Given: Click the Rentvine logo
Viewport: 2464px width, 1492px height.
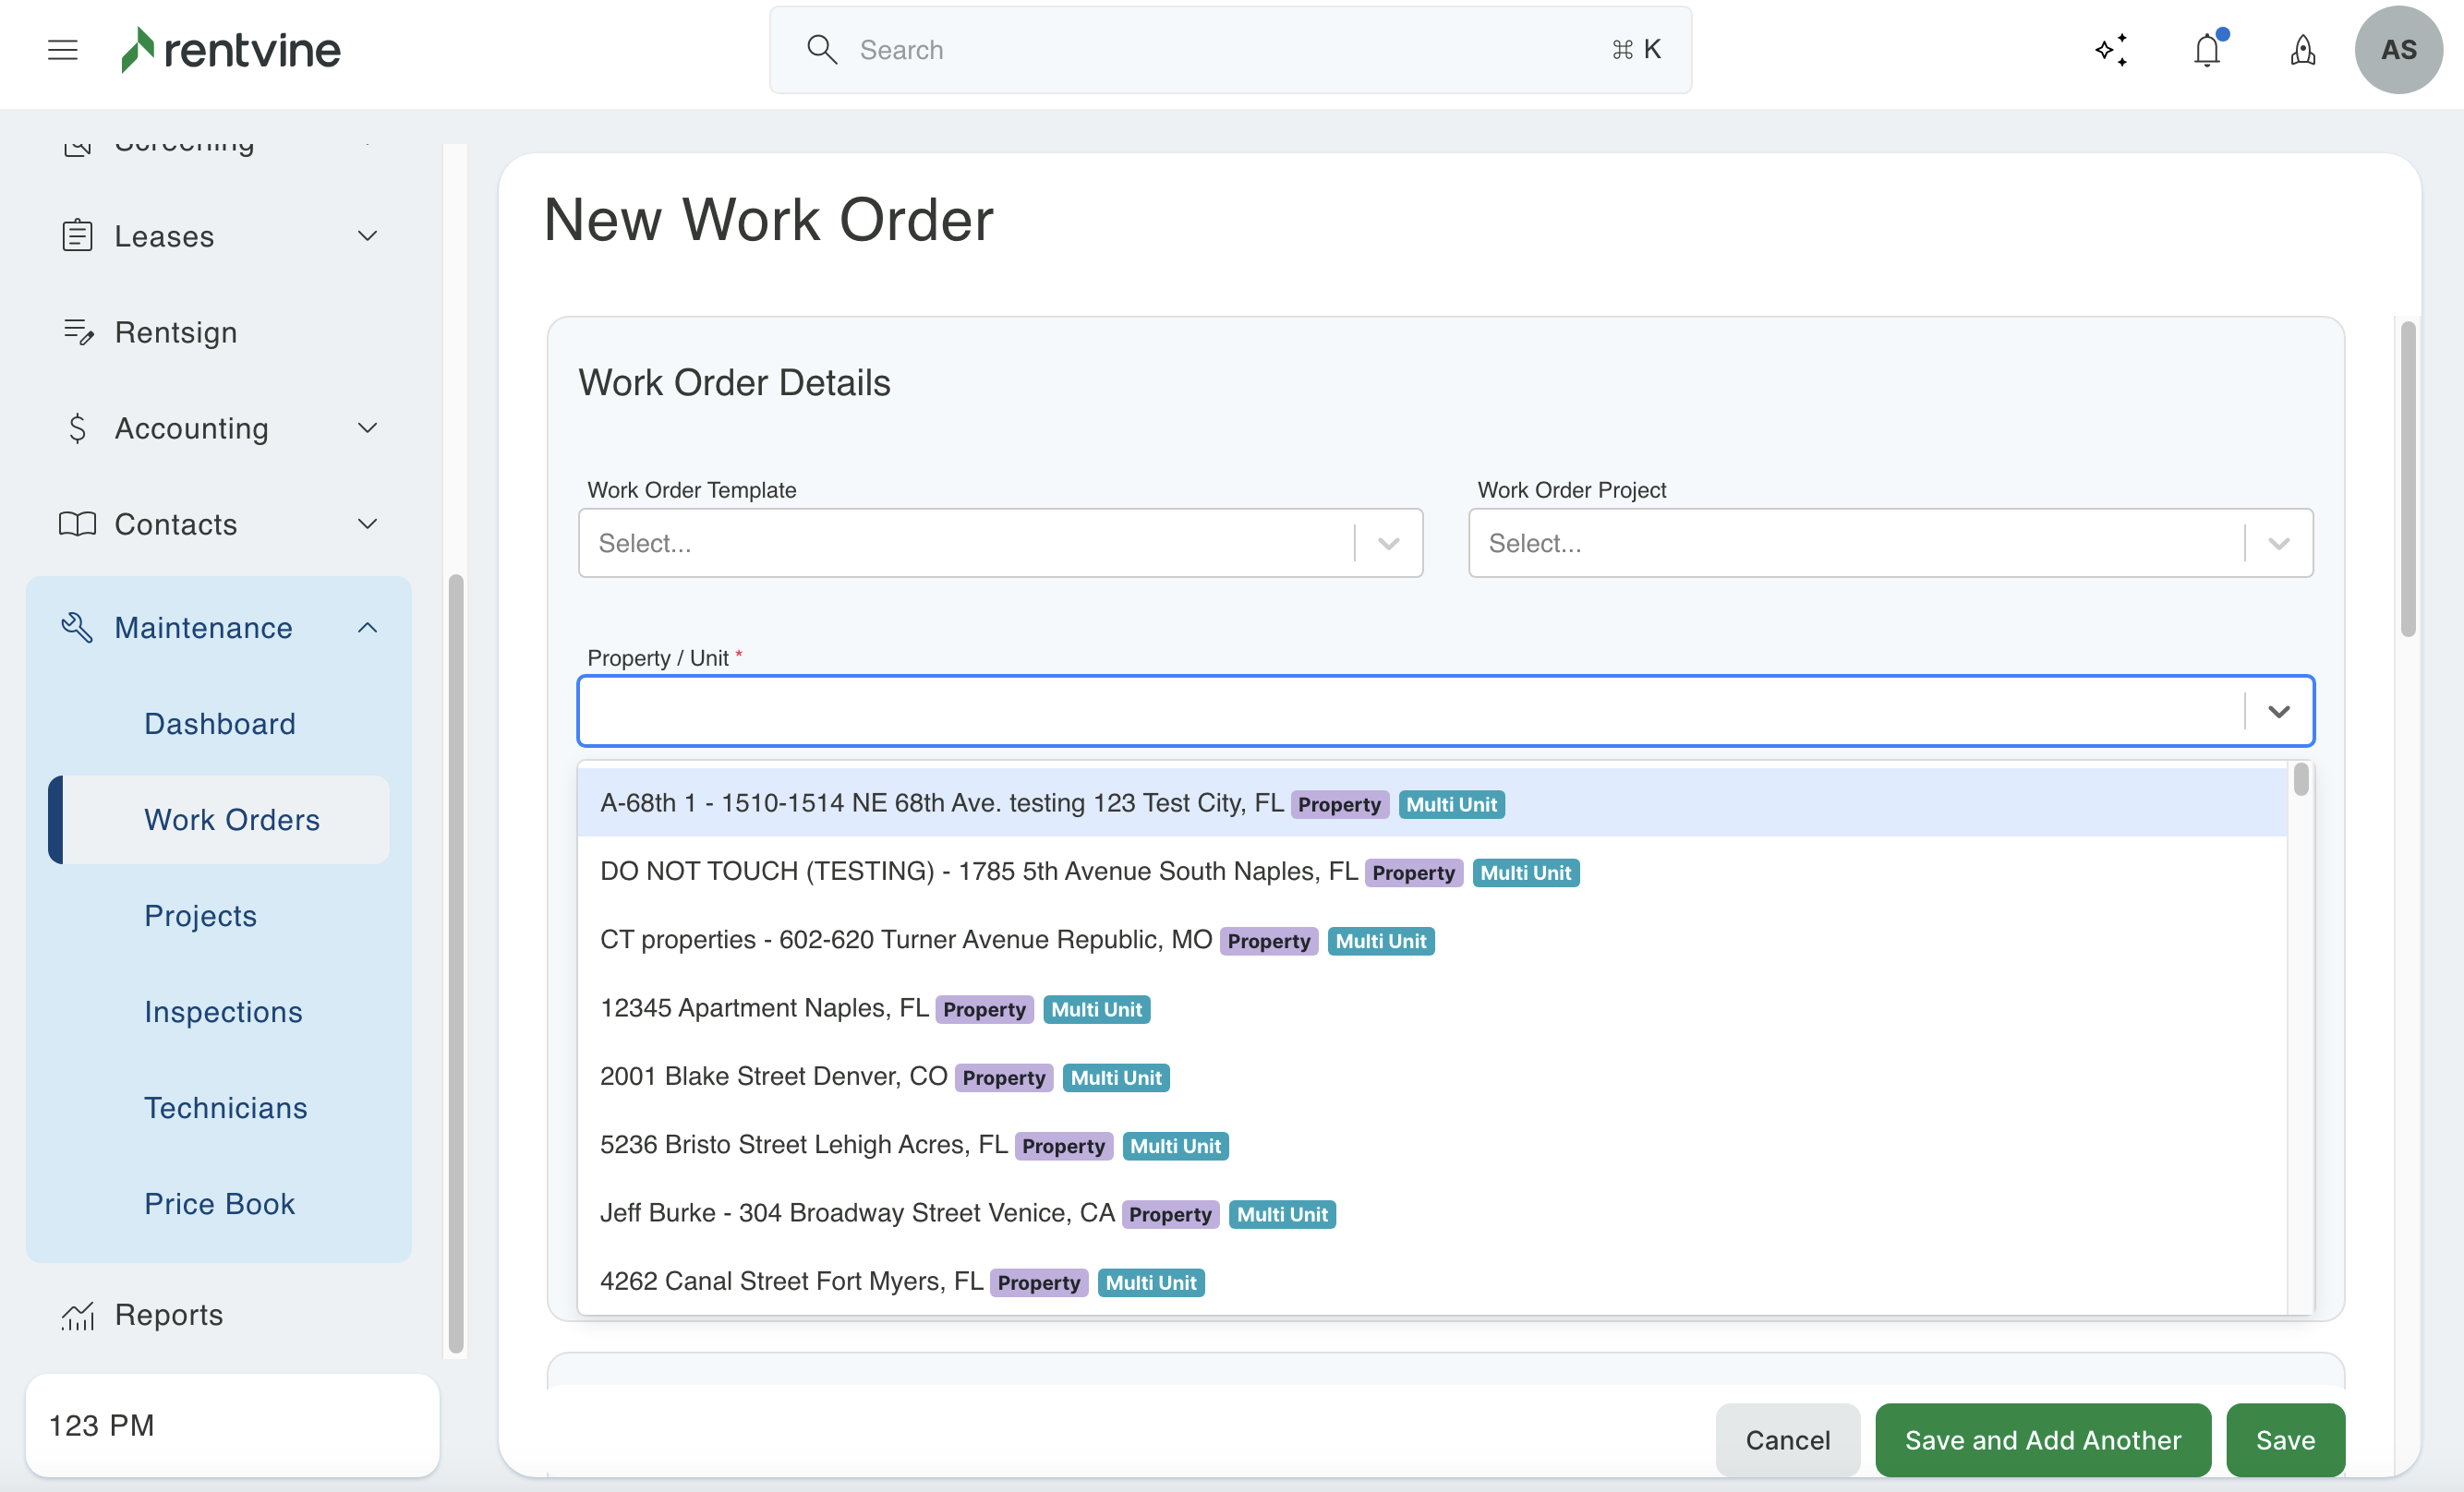Looking at the screenshot, I should click(x=231, y=49).
